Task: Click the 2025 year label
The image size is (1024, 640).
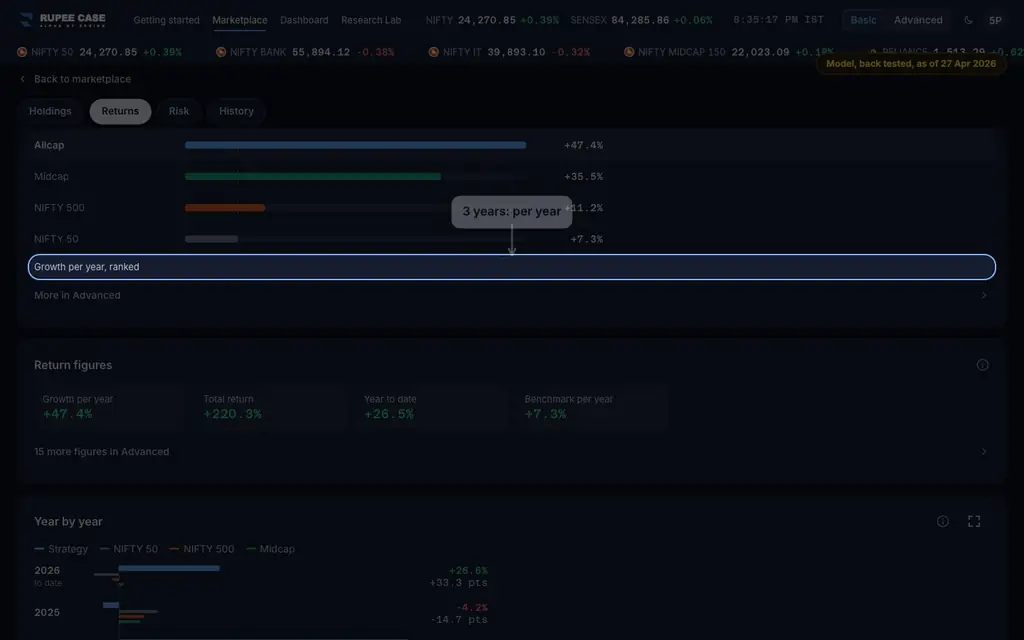Action: tap(47, 613)
